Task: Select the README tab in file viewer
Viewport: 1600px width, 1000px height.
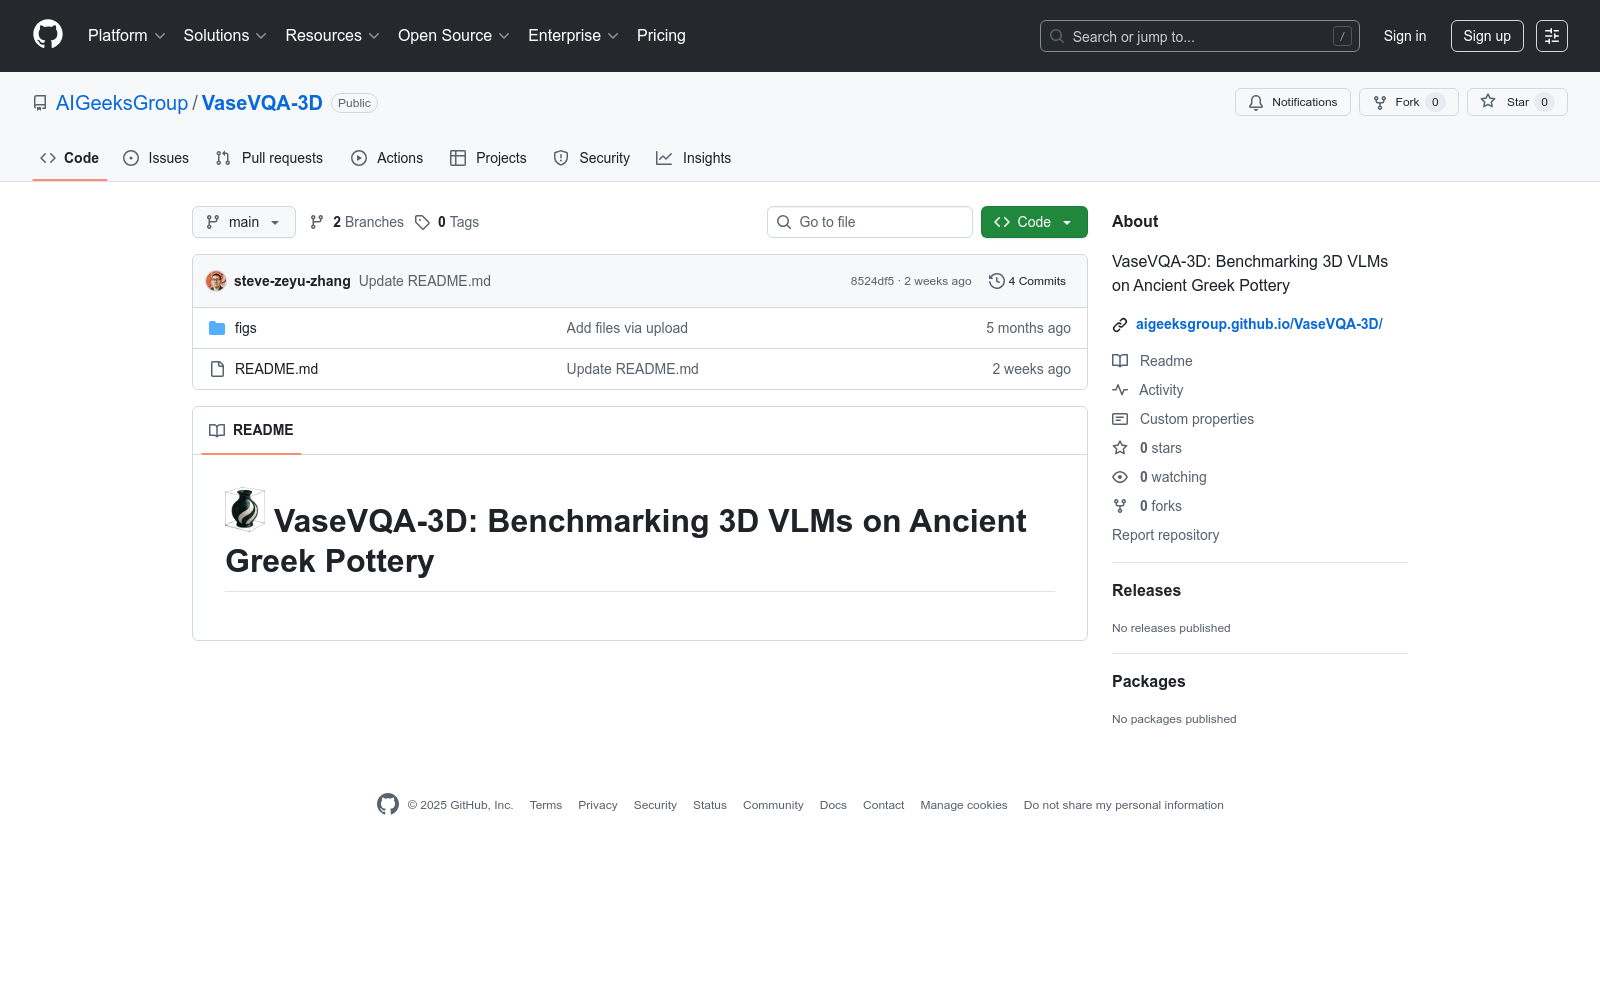Action: pos(251,430)
